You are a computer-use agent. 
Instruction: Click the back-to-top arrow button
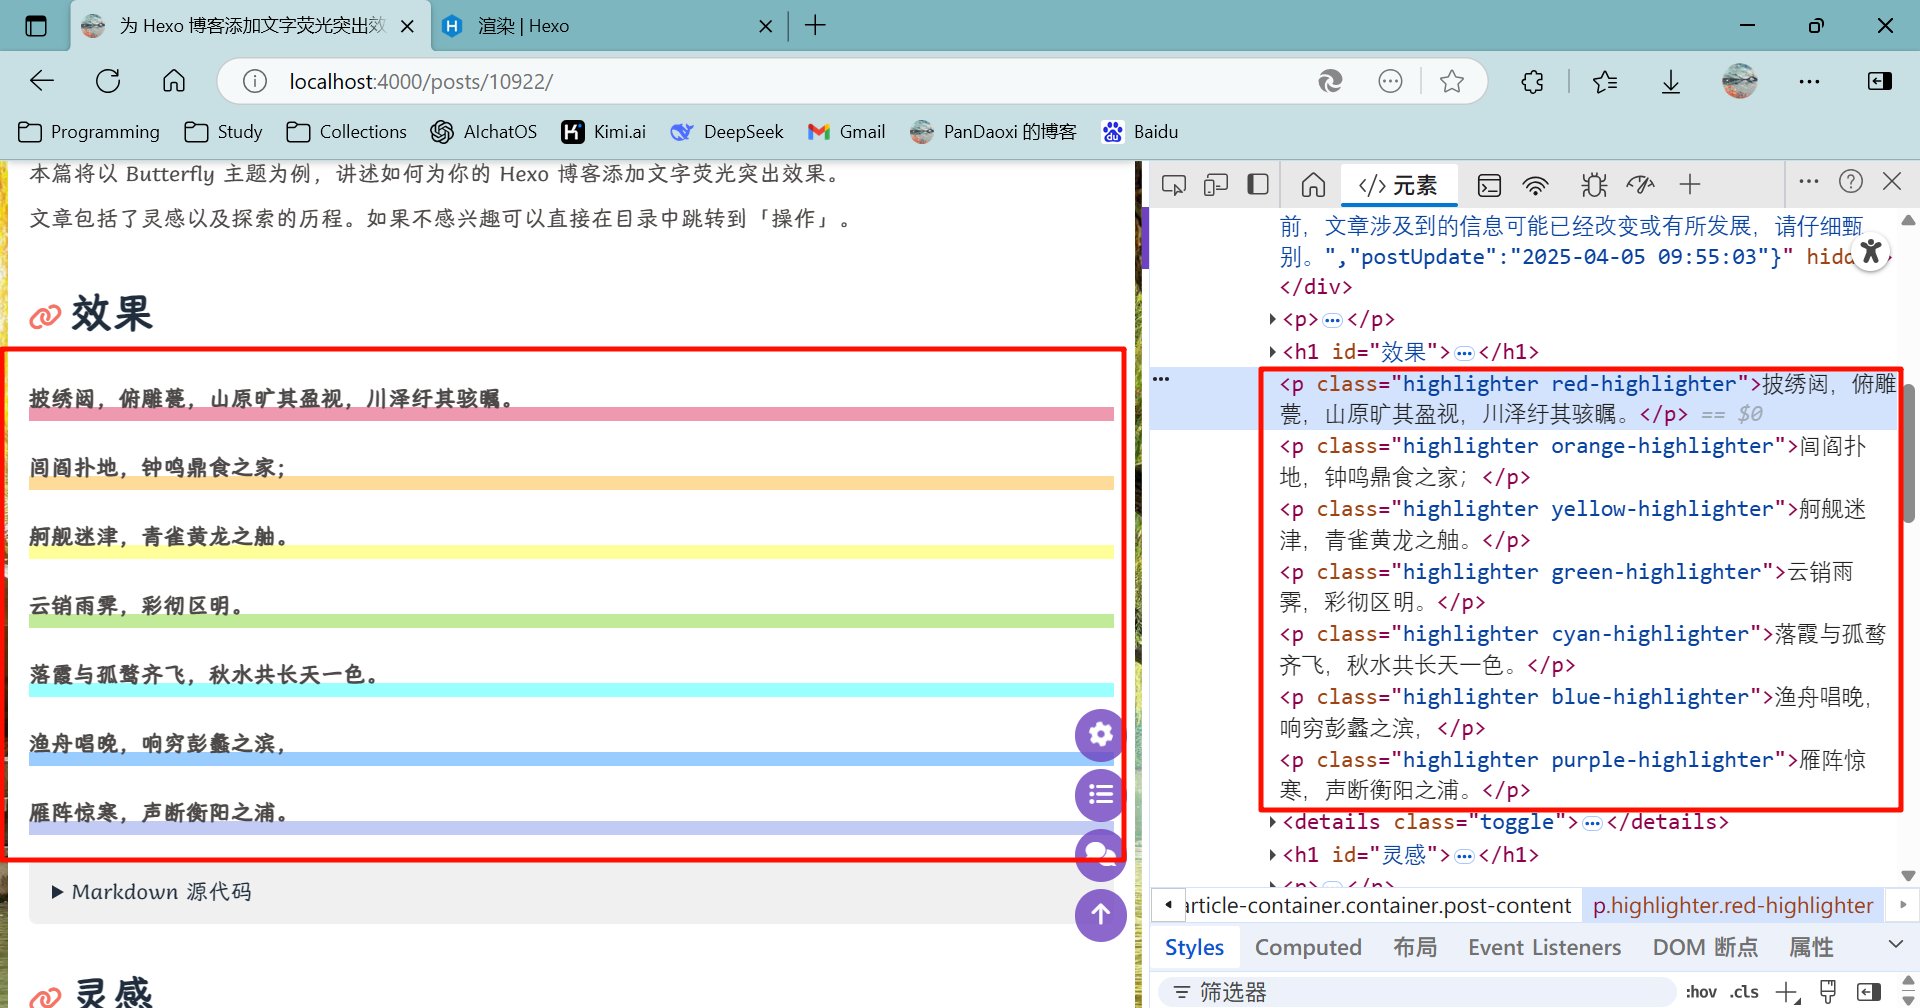pos(1100,915)
